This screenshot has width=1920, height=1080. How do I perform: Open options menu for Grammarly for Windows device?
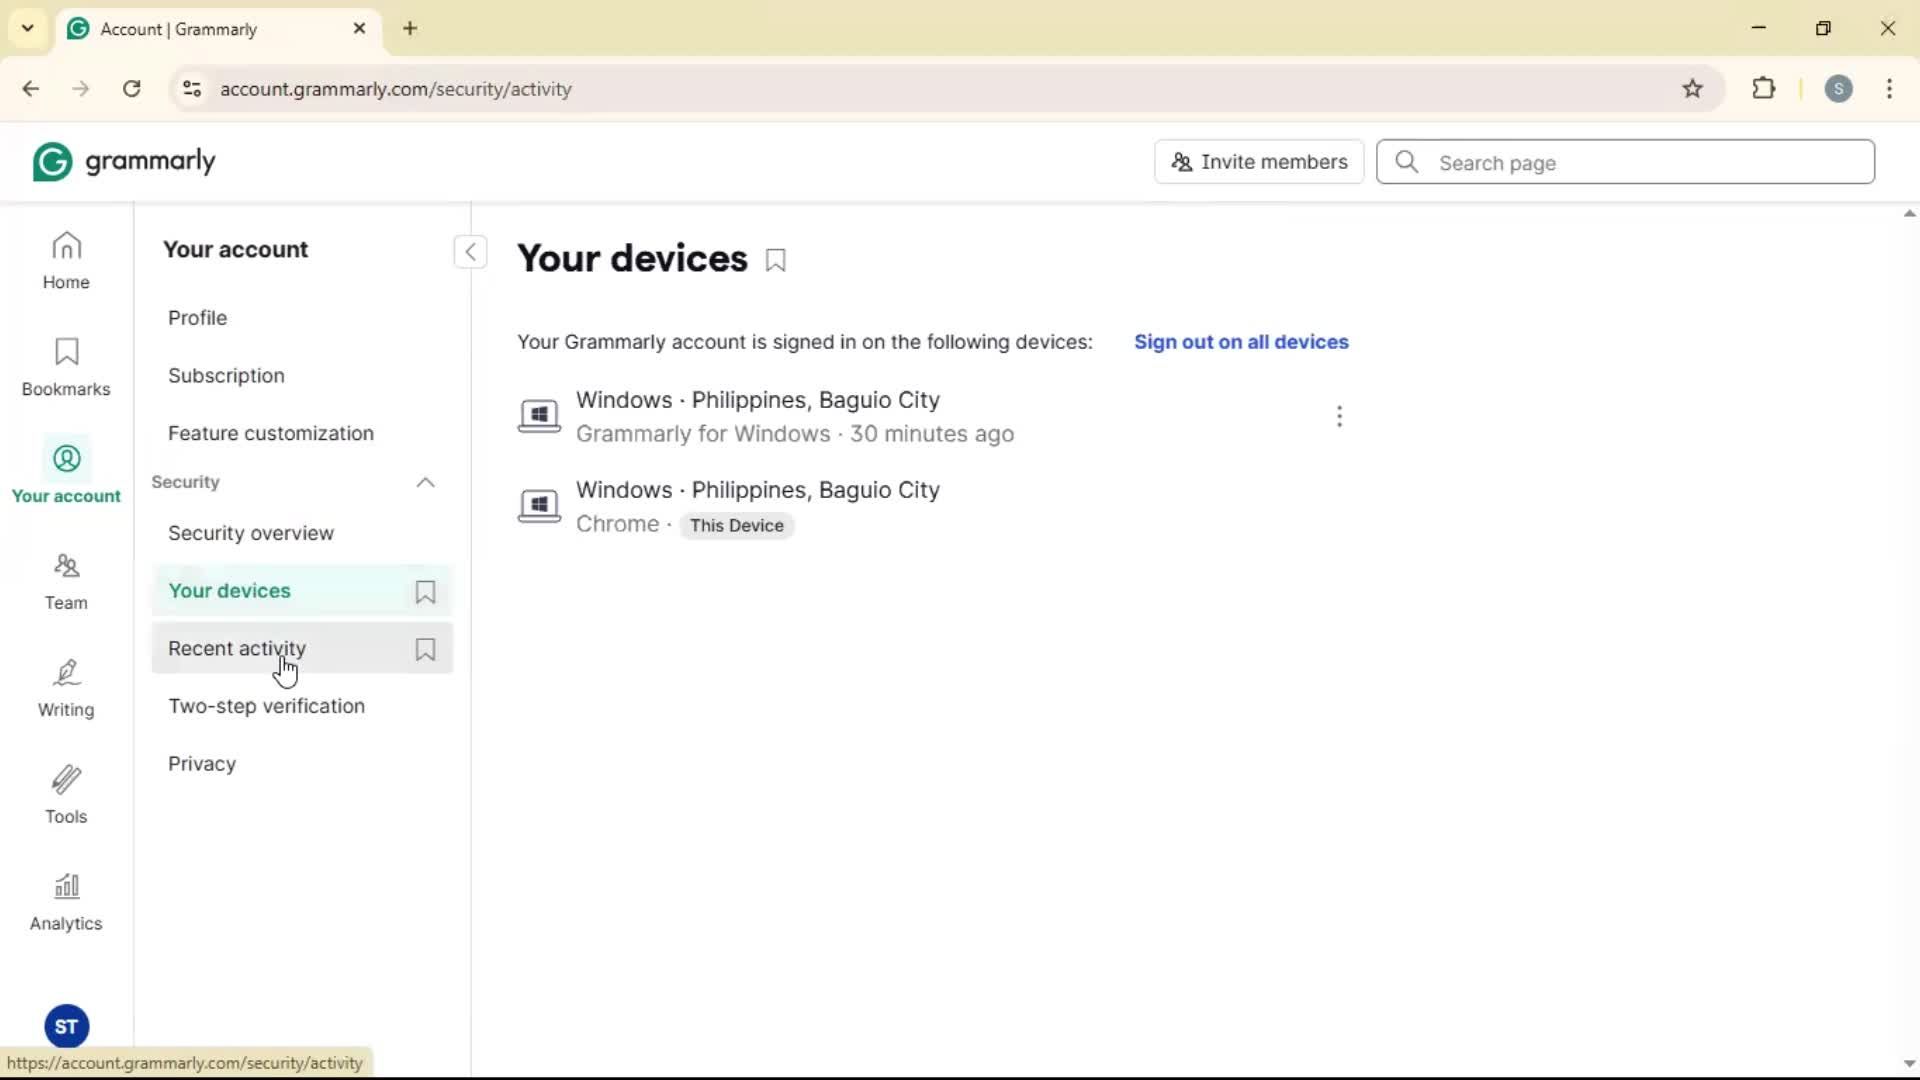pos(1339,416)
